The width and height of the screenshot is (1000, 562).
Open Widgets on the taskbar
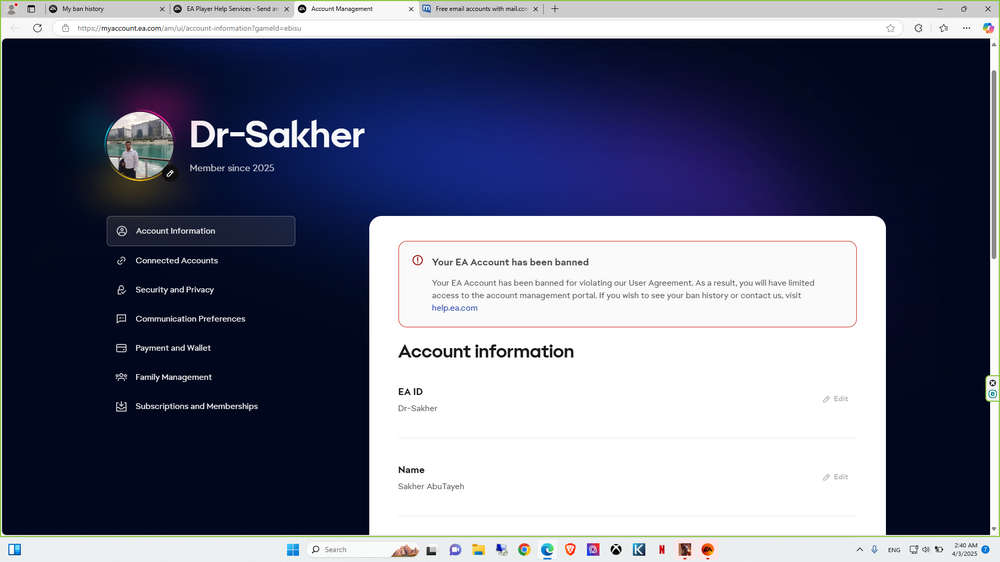pyautogui.click(x=15, y=549)
